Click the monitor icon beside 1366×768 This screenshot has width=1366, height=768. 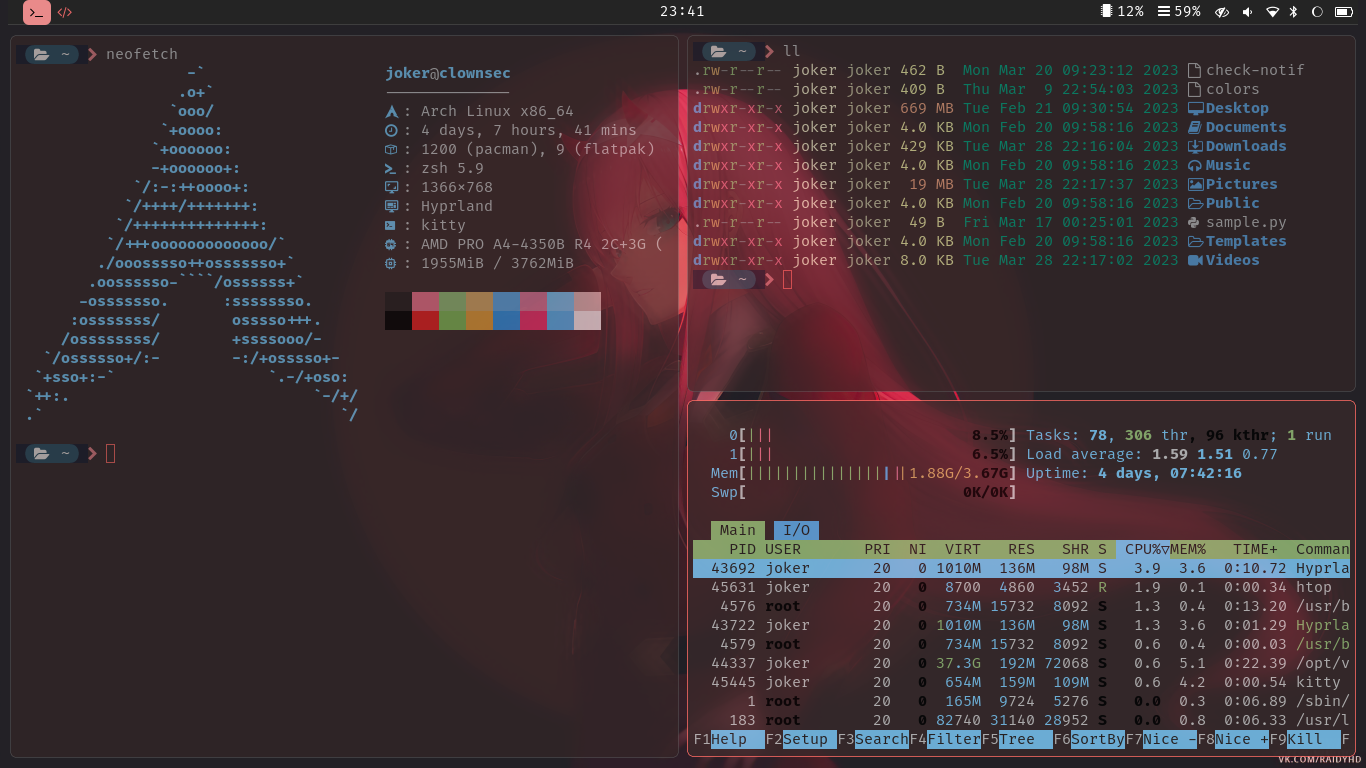tap(392, 187)
